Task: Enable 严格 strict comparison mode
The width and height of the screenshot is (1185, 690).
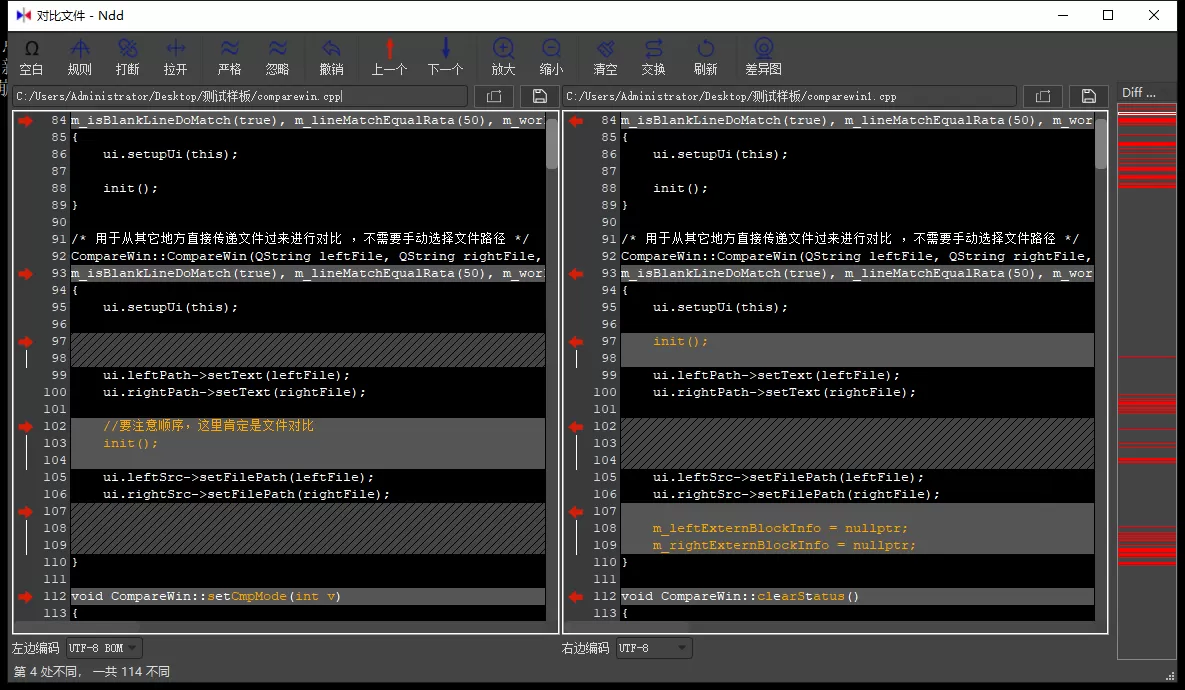Action: 229,56
